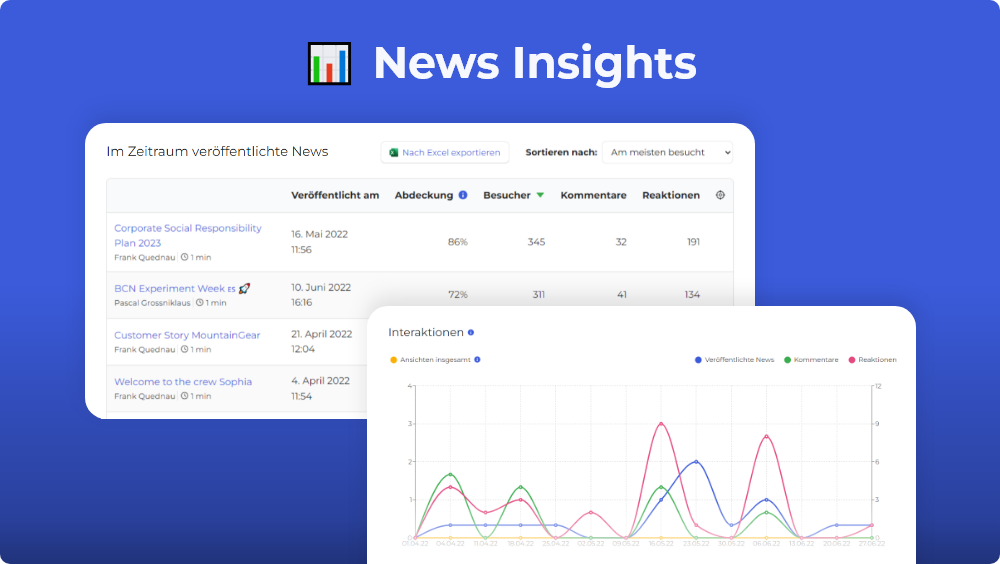Sort by Besucher column header
This screenshot has width=1000, height=564.
tap(506, 195)
